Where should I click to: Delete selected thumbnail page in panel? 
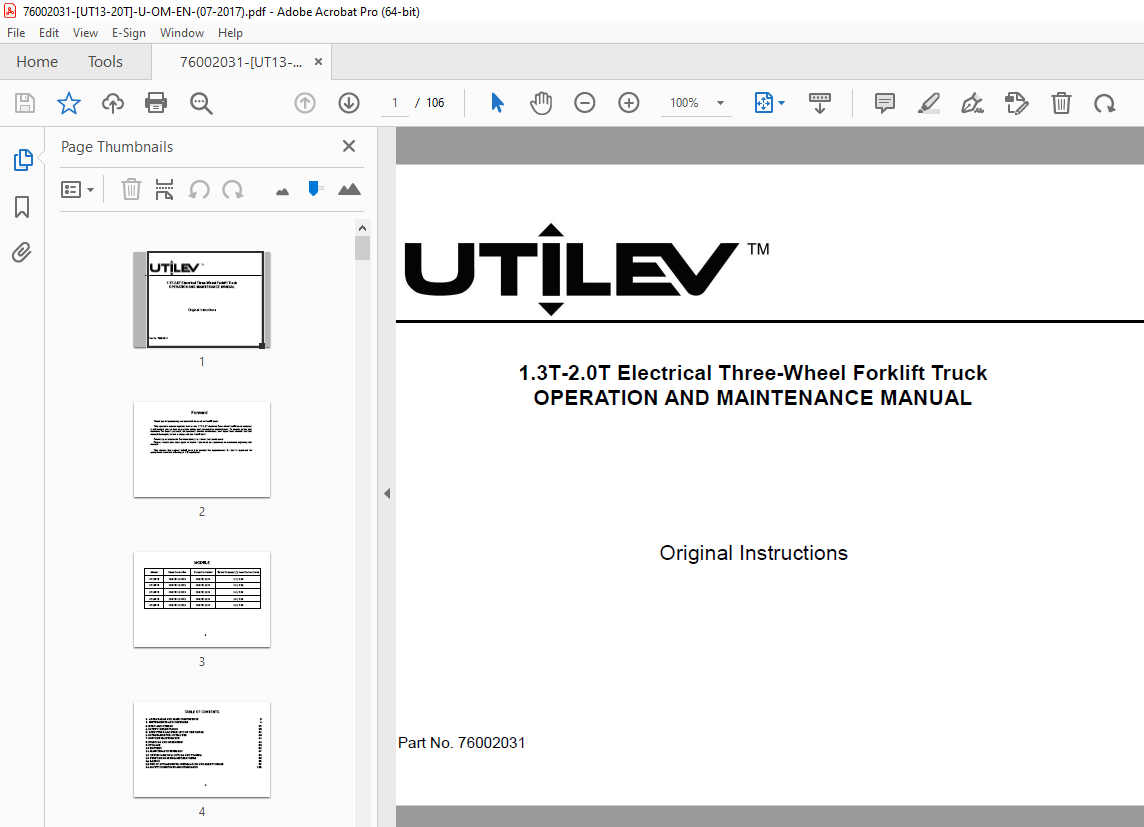click(x=131, y=190)
